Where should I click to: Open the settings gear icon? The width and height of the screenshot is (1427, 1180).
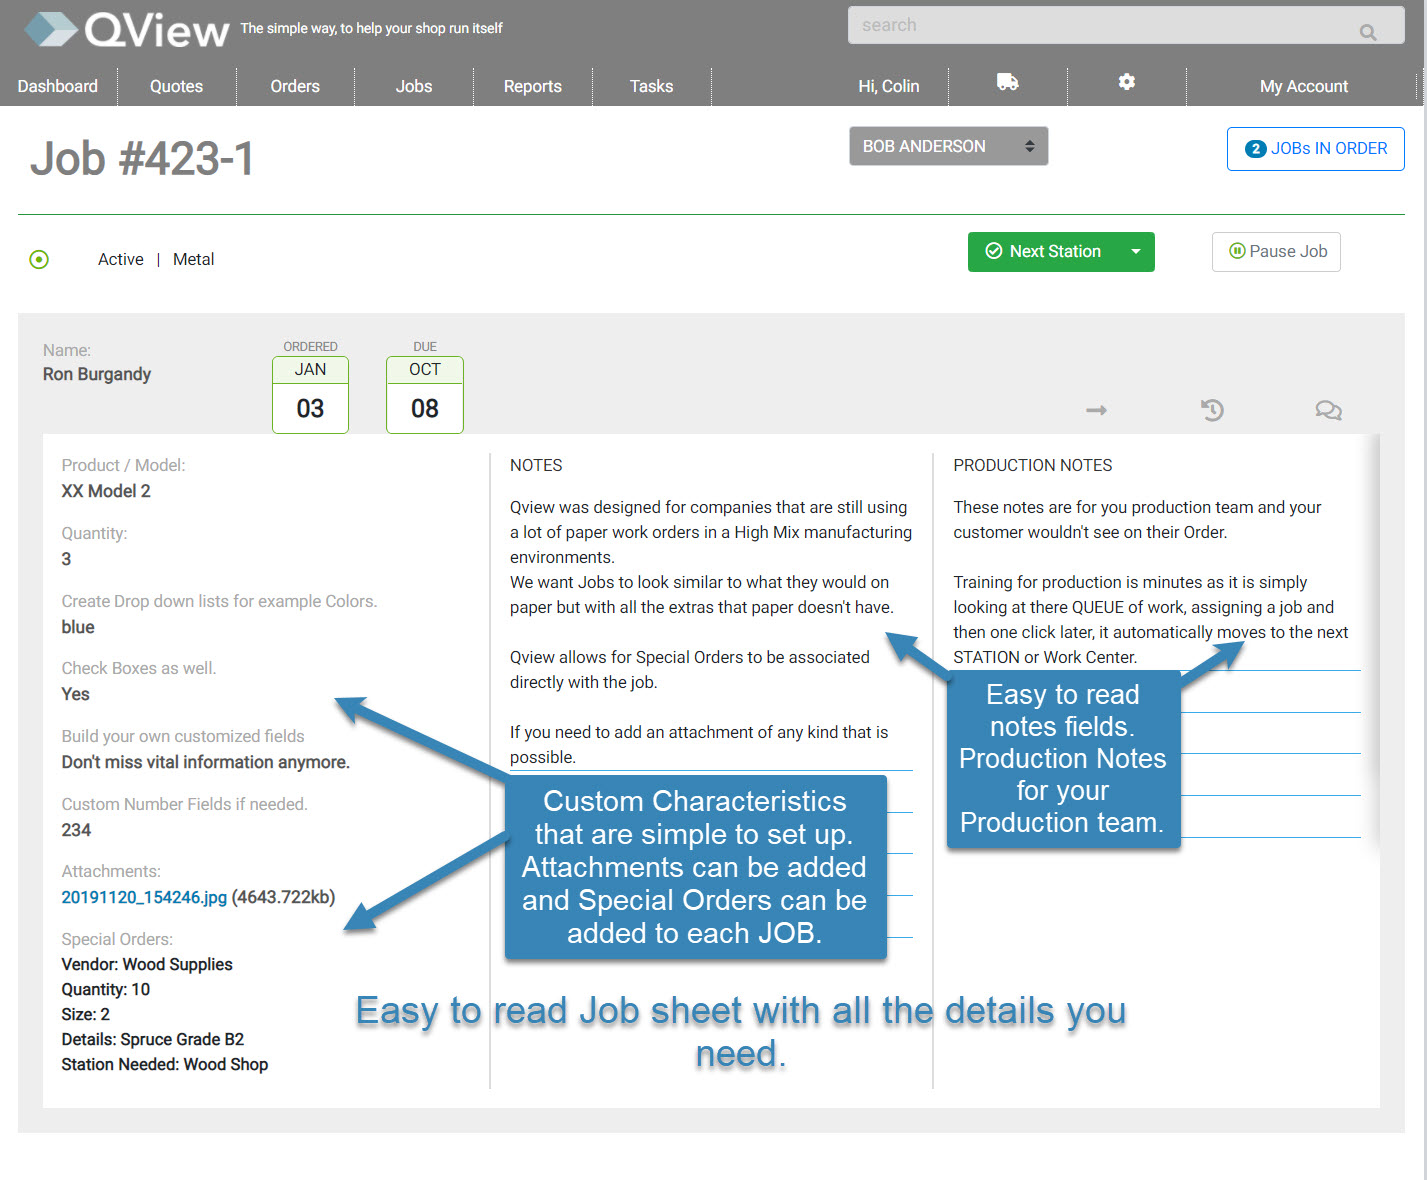click(x=1127, y=82)
